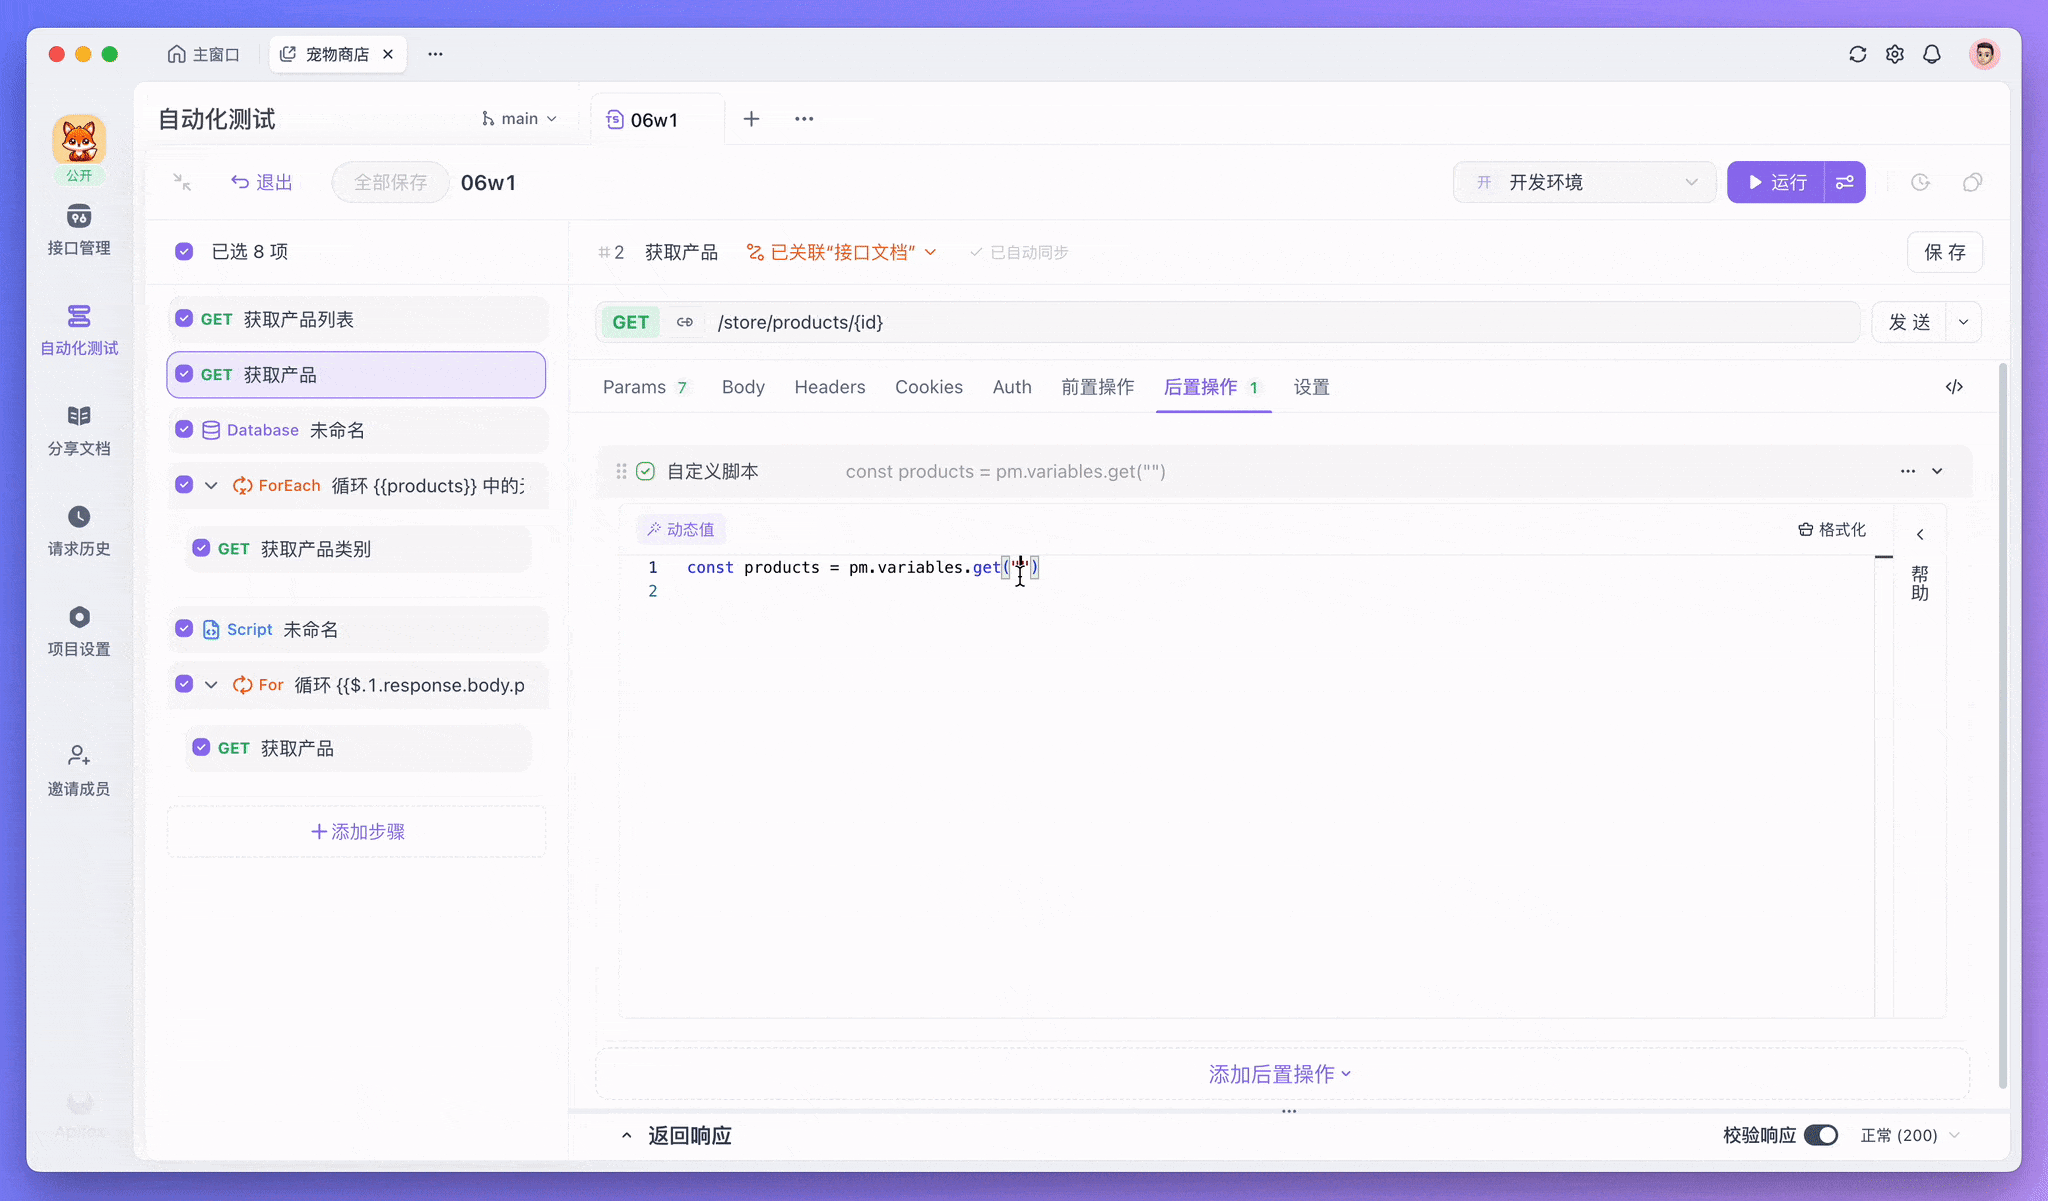The width and height of the screenshot is (2048, 1201).
Task: Uncheck the Database 未命名 step checkbox
Action: point(184,430)
